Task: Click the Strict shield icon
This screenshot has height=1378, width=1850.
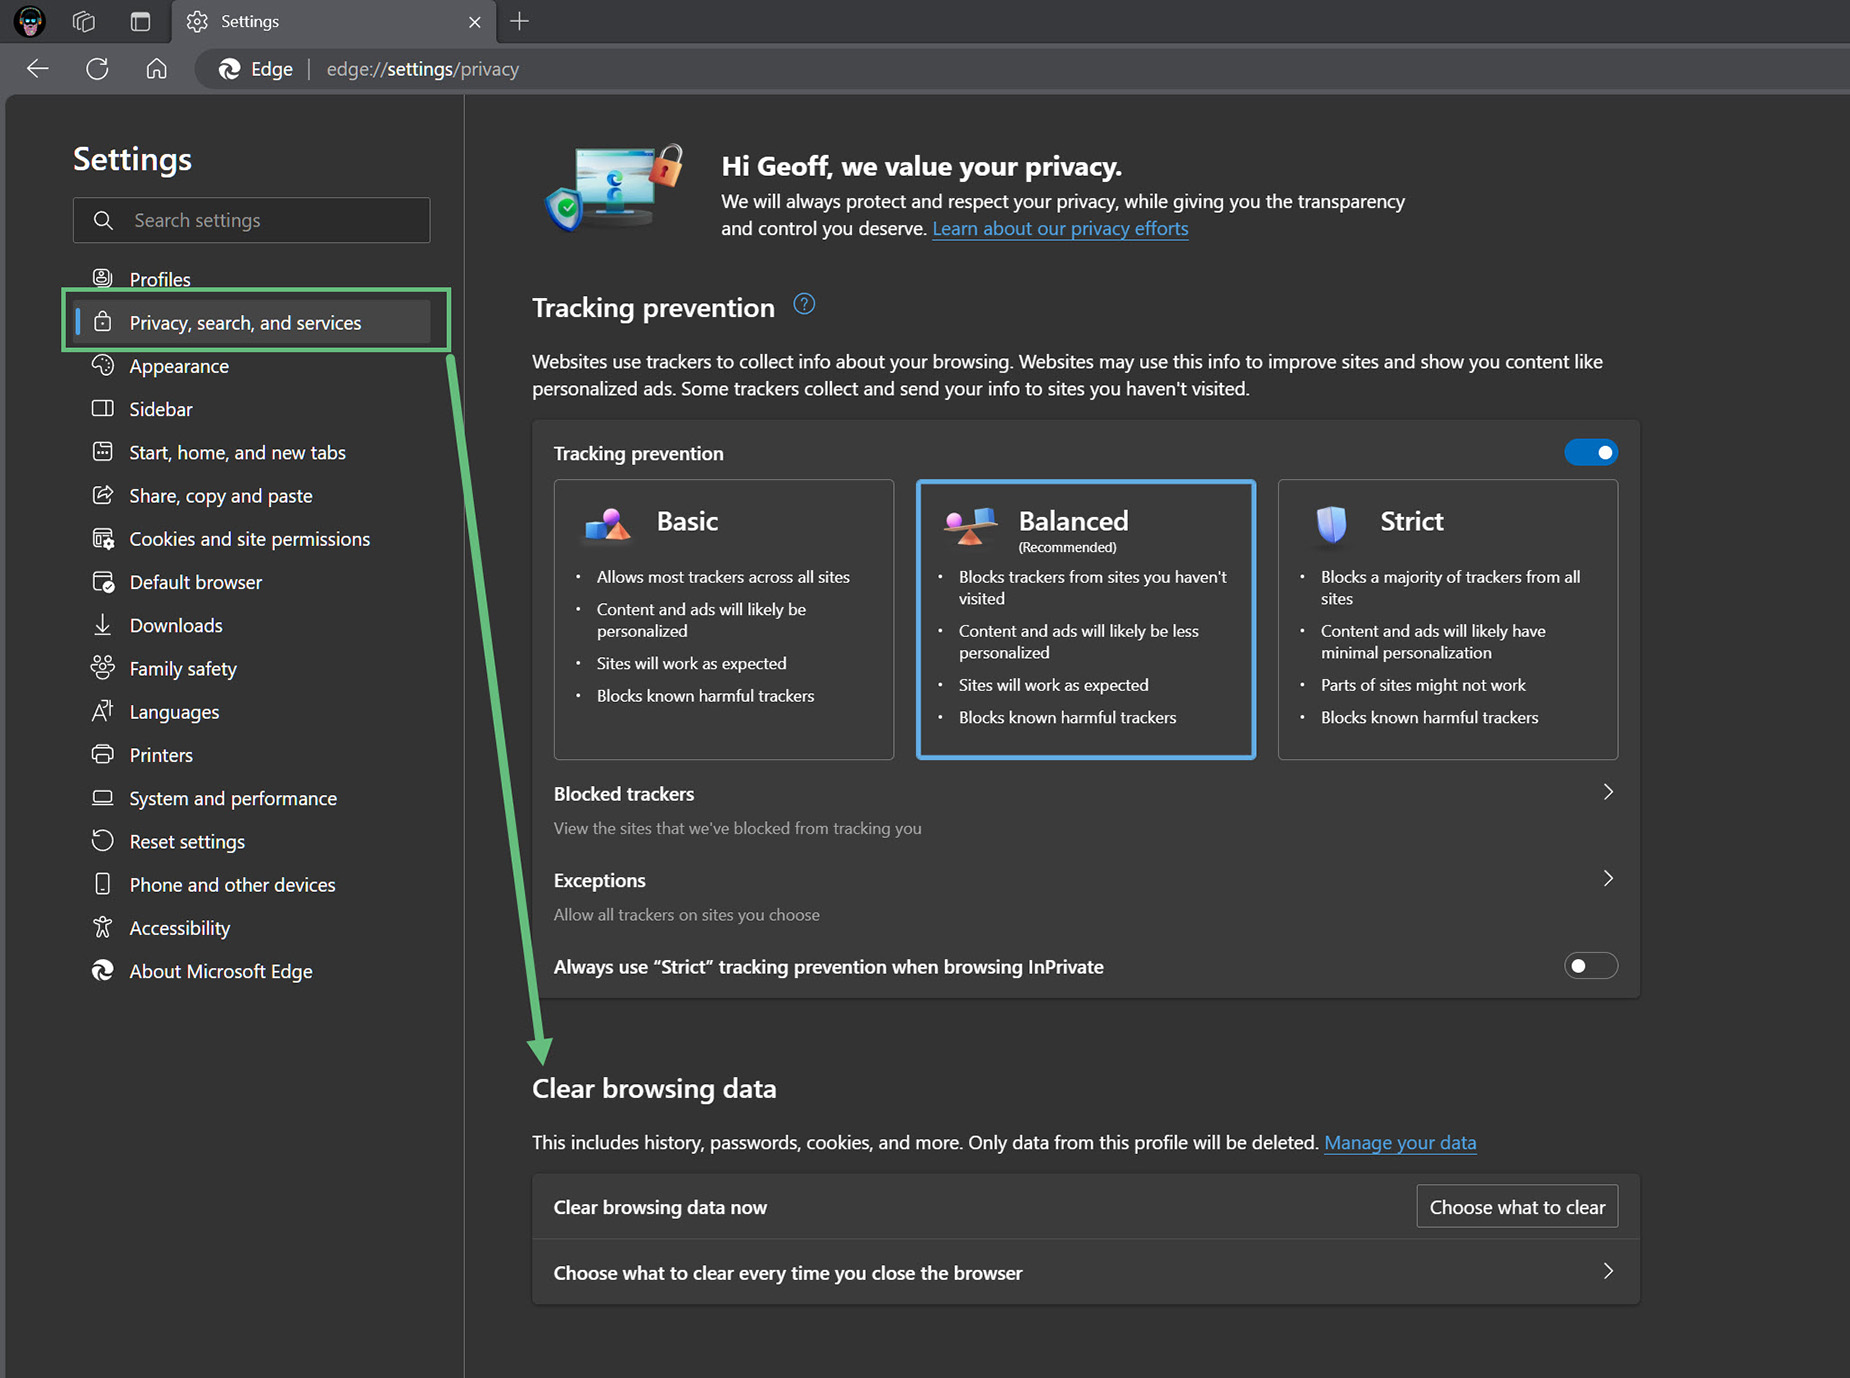Action: (1331, 523)
